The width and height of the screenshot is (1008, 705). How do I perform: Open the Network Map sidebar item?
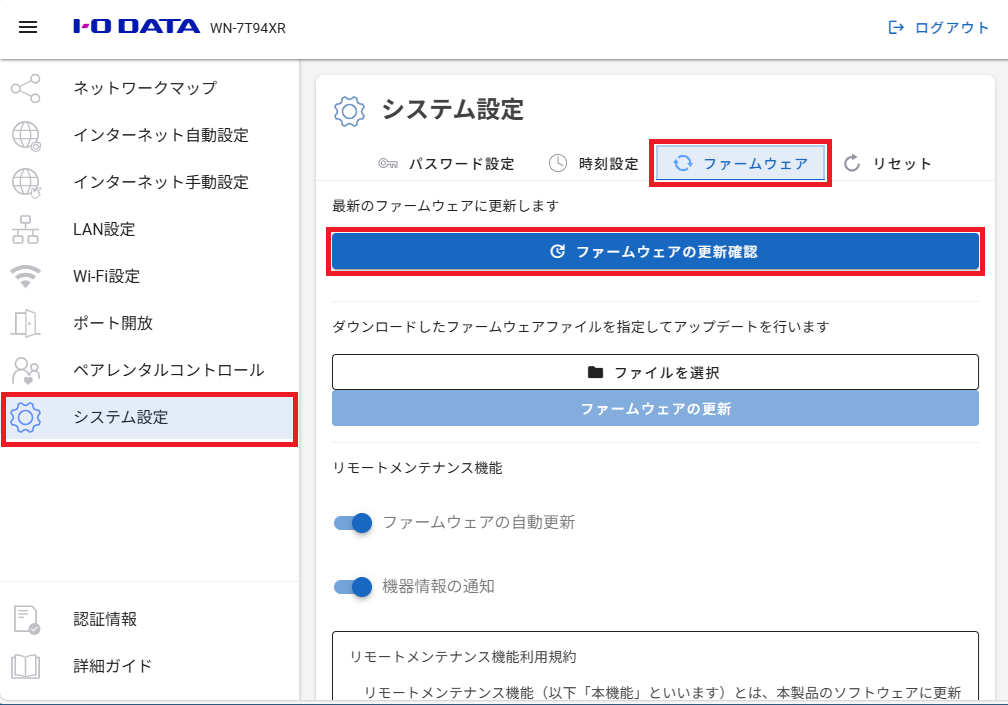tap(25, 88)
